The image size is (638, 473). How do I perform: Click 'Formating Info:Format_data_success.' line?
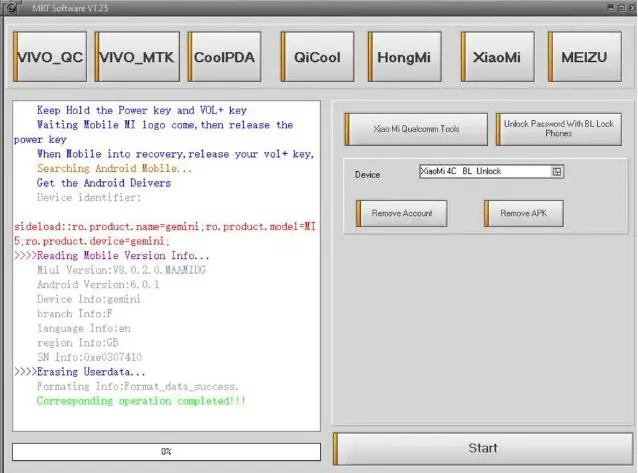(138, 386)
